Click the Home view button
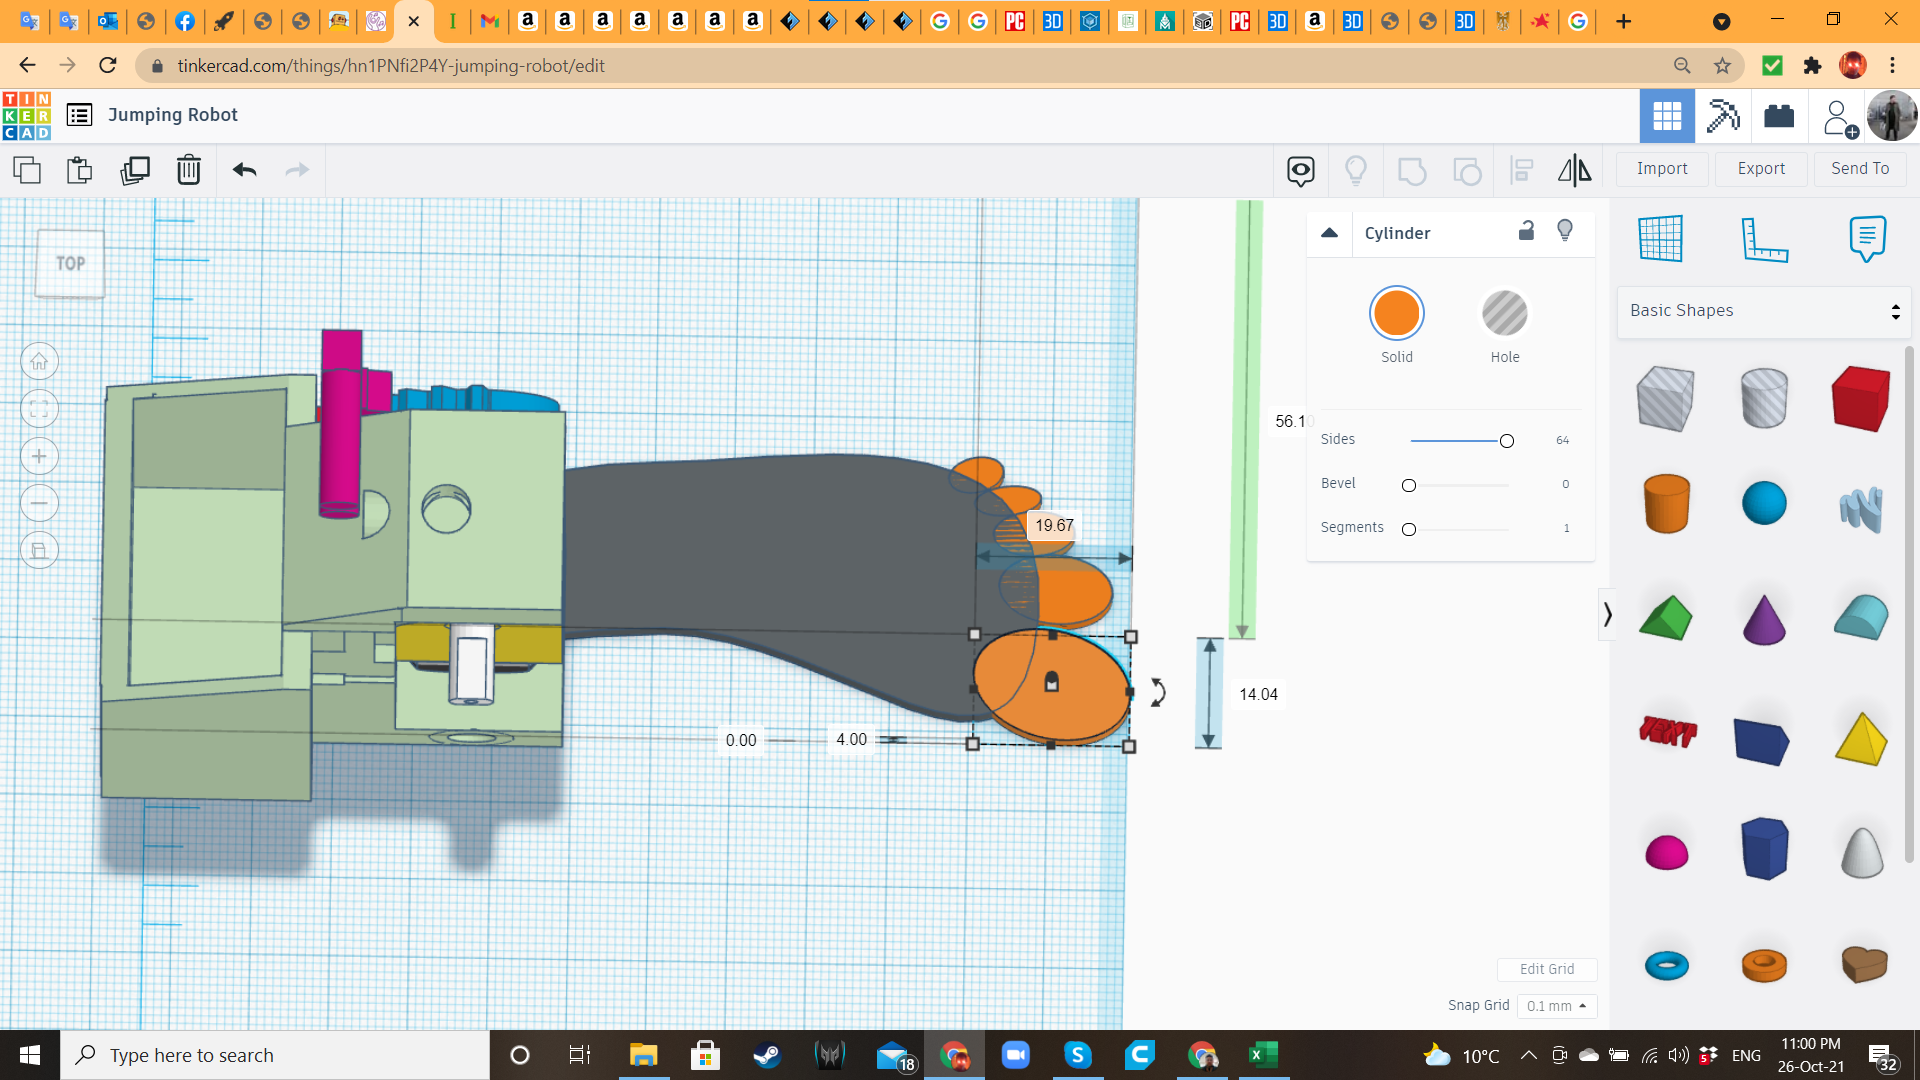The height and width of the screenshot is (1080, 1920). coord(39,362)
